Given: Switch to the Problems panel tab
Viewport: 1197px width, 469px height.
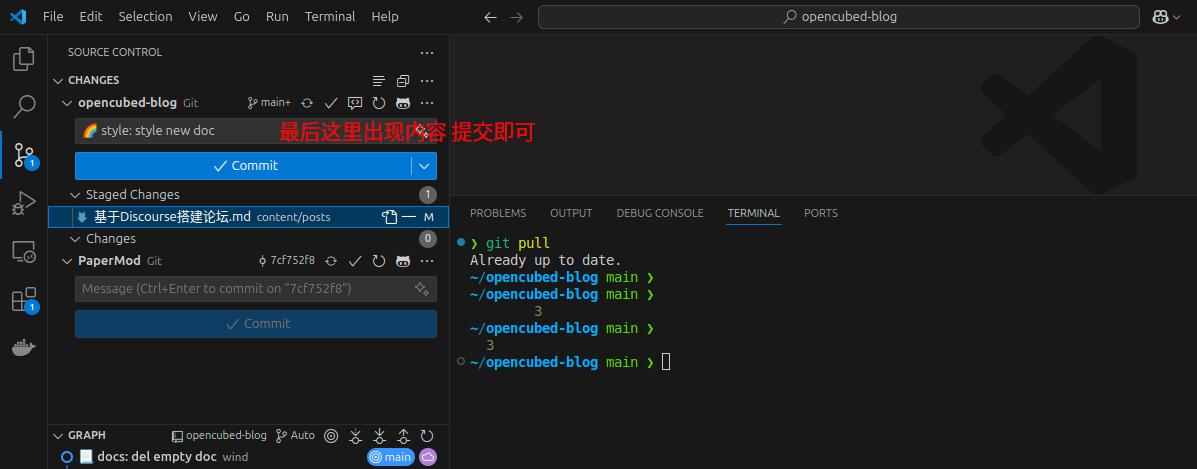Looking at the screenshot, I should pyautogui.click(x=497, y=213).
